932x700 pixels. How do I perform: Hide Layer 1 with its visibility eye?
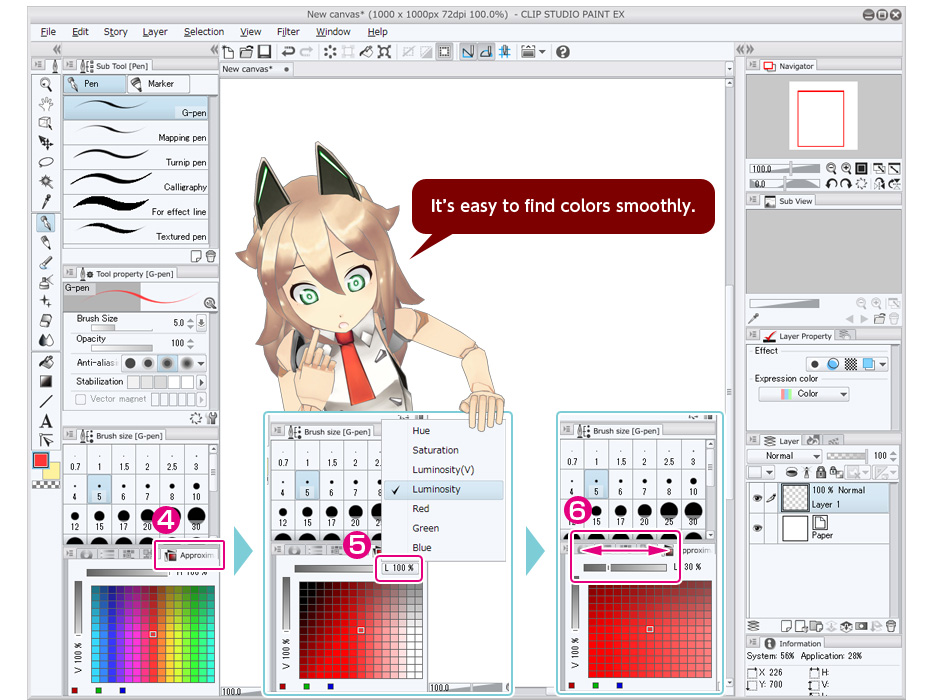757,496
